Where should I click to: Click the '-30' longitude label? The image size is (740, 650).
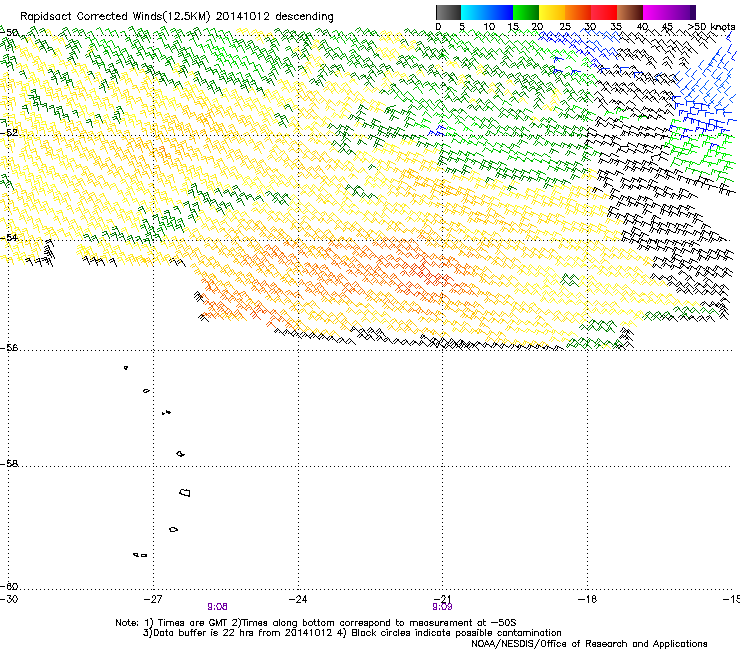(x=9, y=599)
